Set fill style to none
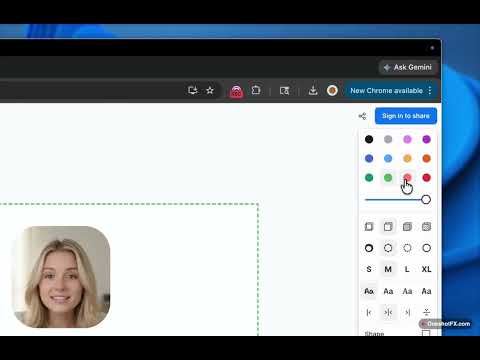This screenshot has width=480, height=360. 369,227
